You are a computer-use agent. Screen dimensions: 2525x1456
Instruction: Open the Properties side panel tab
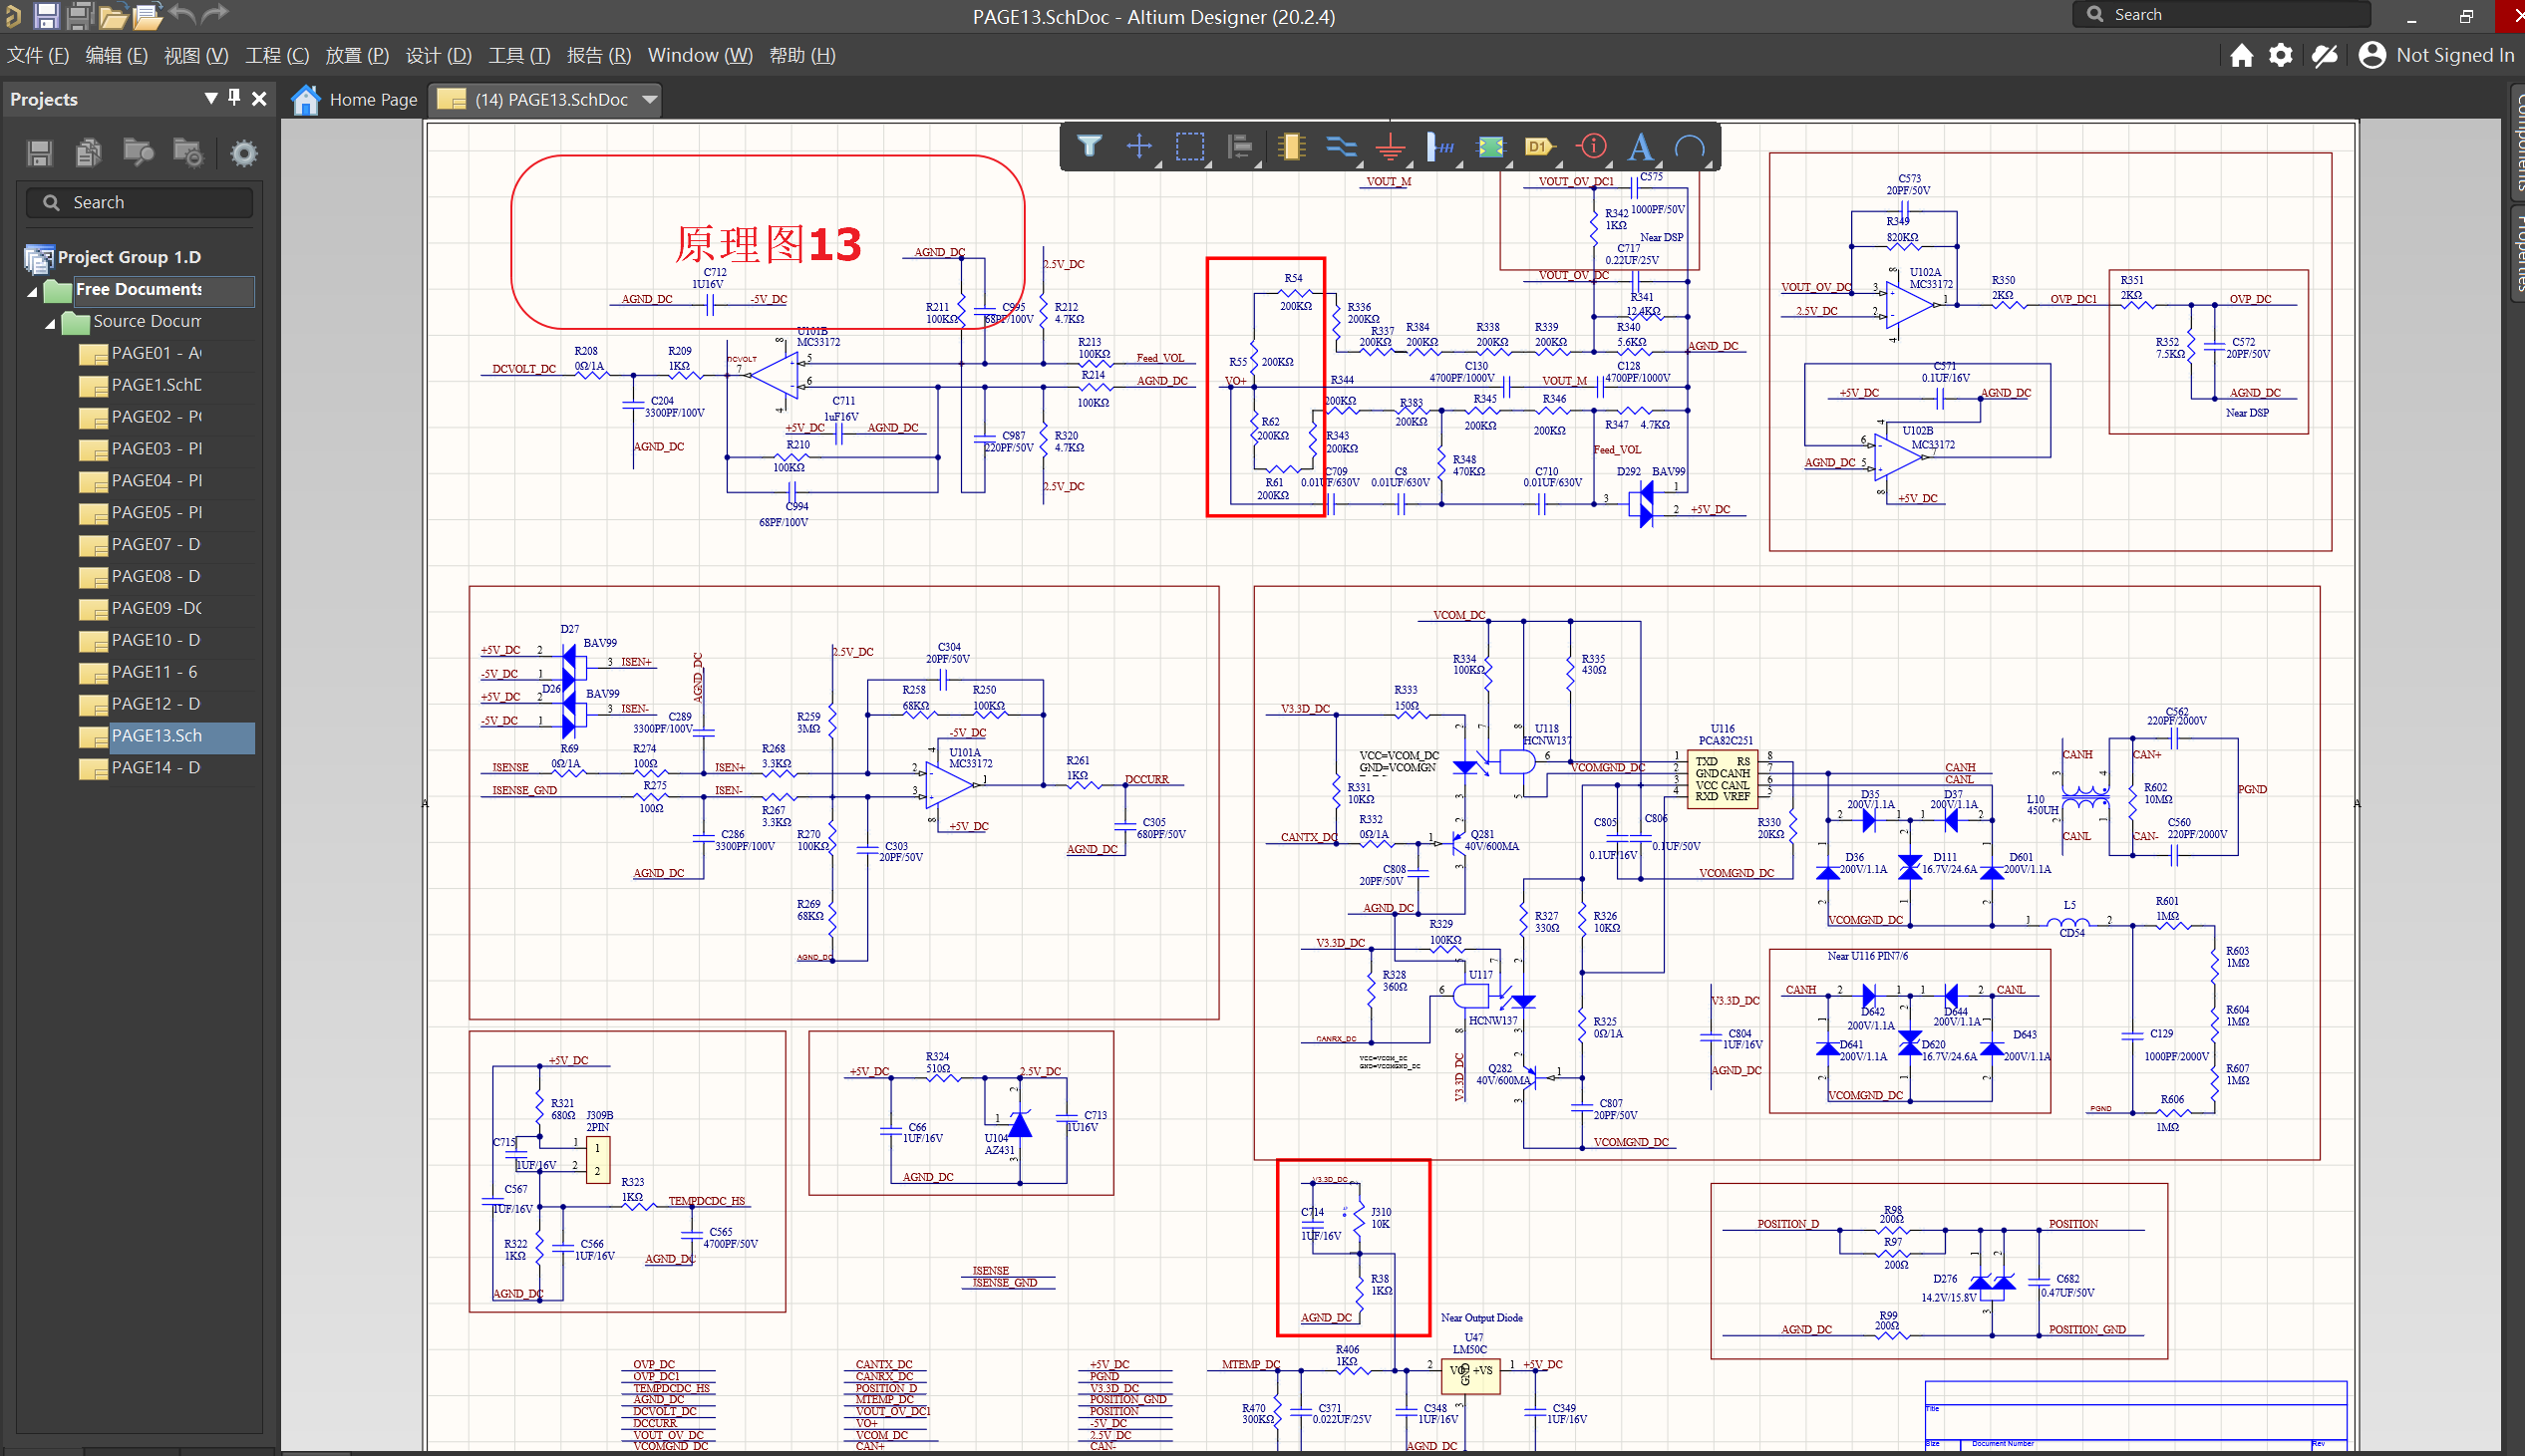pyautogui.click(x=2516, y=252)
